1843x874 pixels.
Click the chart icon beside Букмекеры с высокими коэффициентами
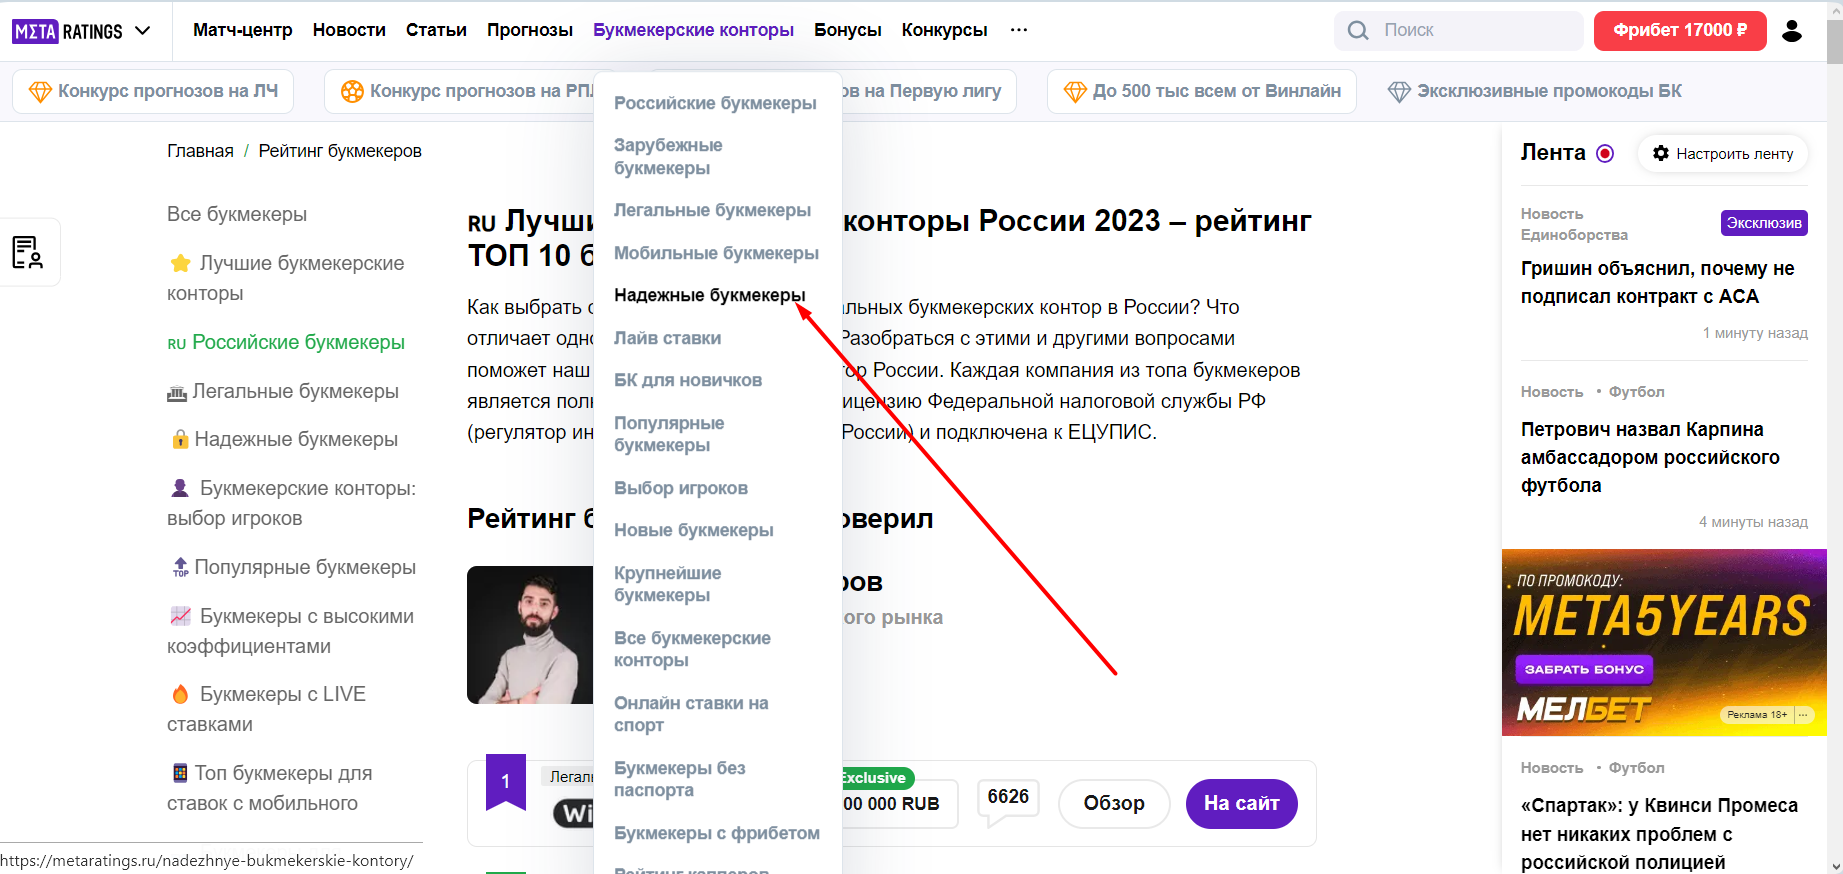click(180, 616)
